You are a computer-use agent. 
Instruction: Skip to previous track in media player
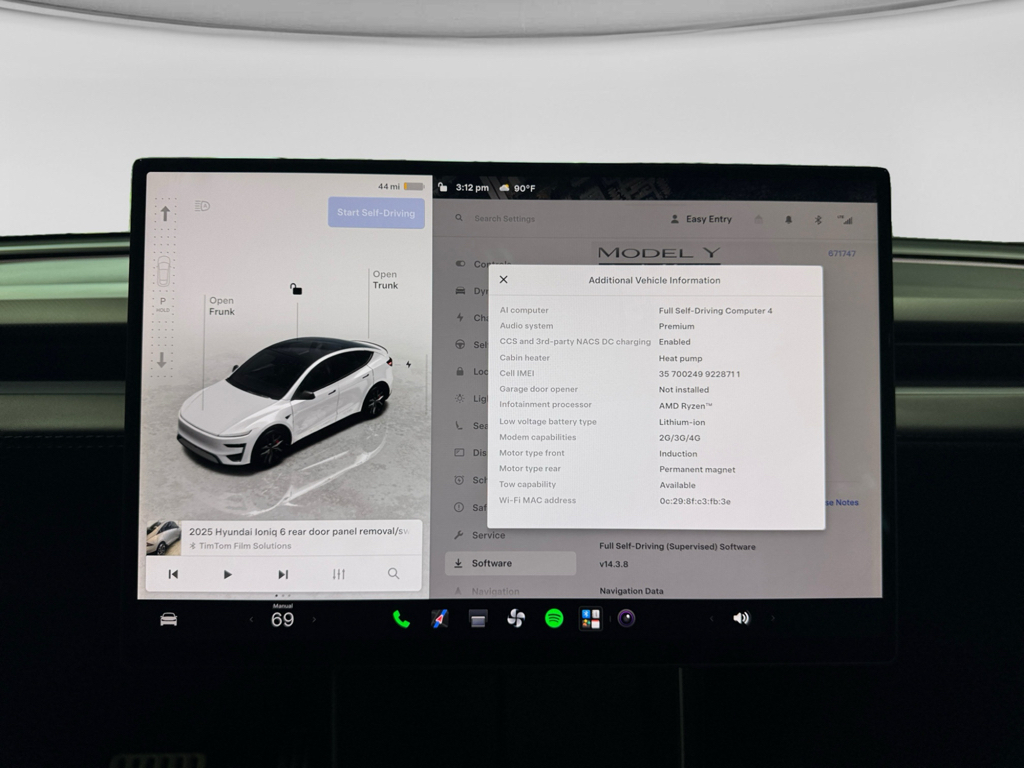coord(173,574)
